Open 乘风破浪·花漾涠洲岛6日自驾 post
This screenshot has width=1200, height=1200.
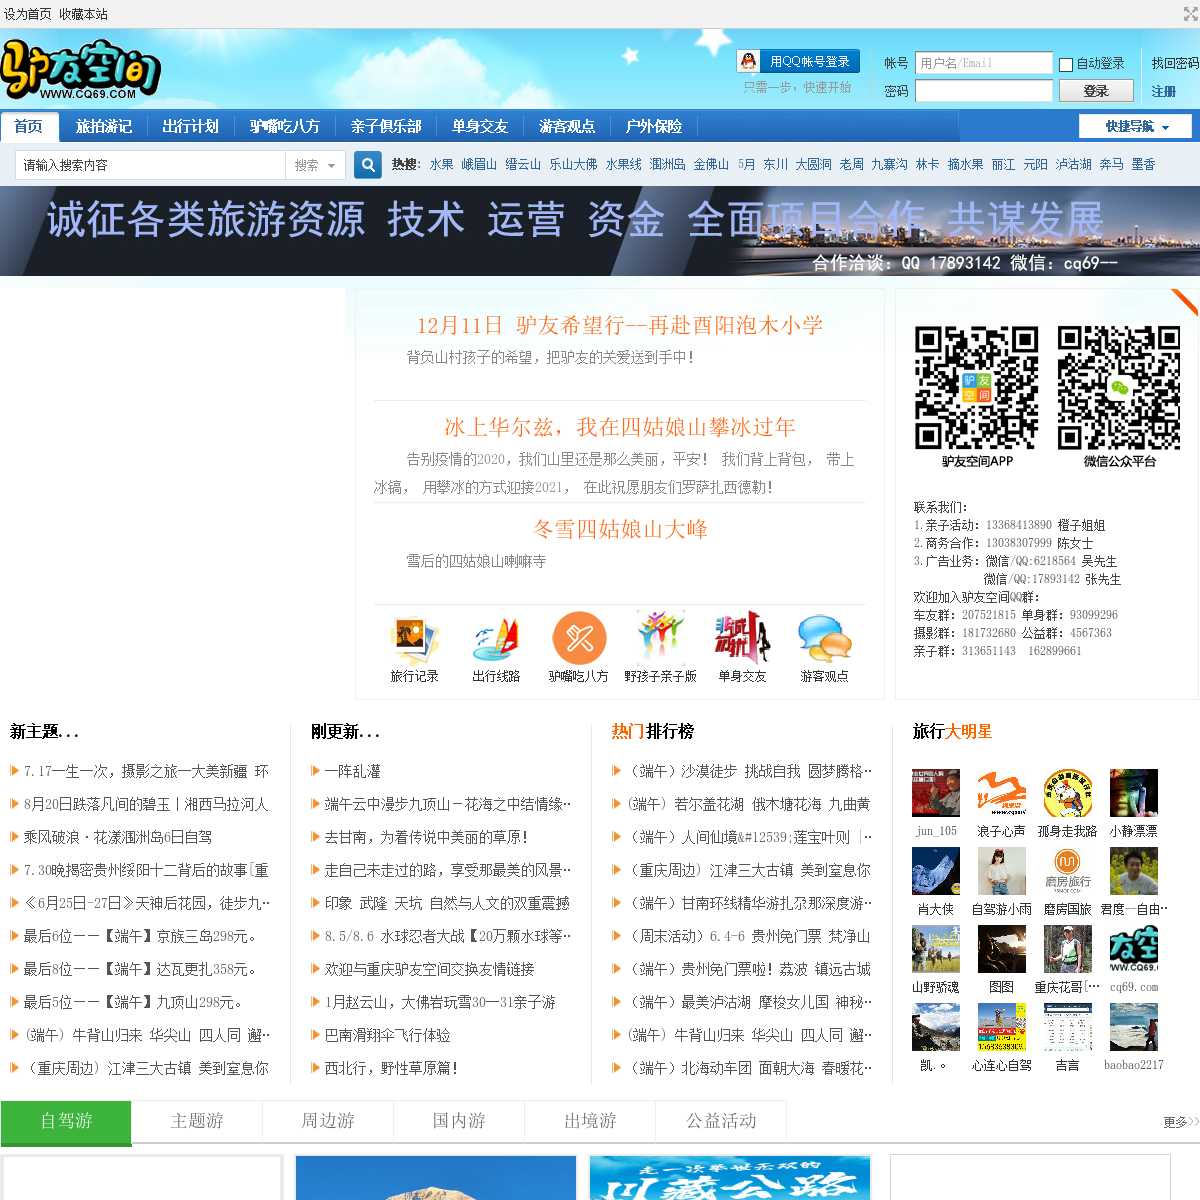pyautogui.click(x=118, y=837)
